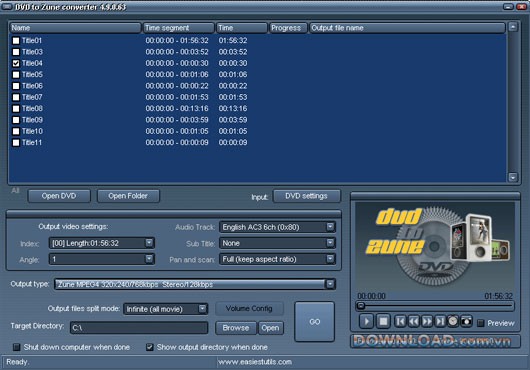Start conversion with GO button
Viewport: 530px width, 370px height.
pyautogui.click(x=315, y=322)
